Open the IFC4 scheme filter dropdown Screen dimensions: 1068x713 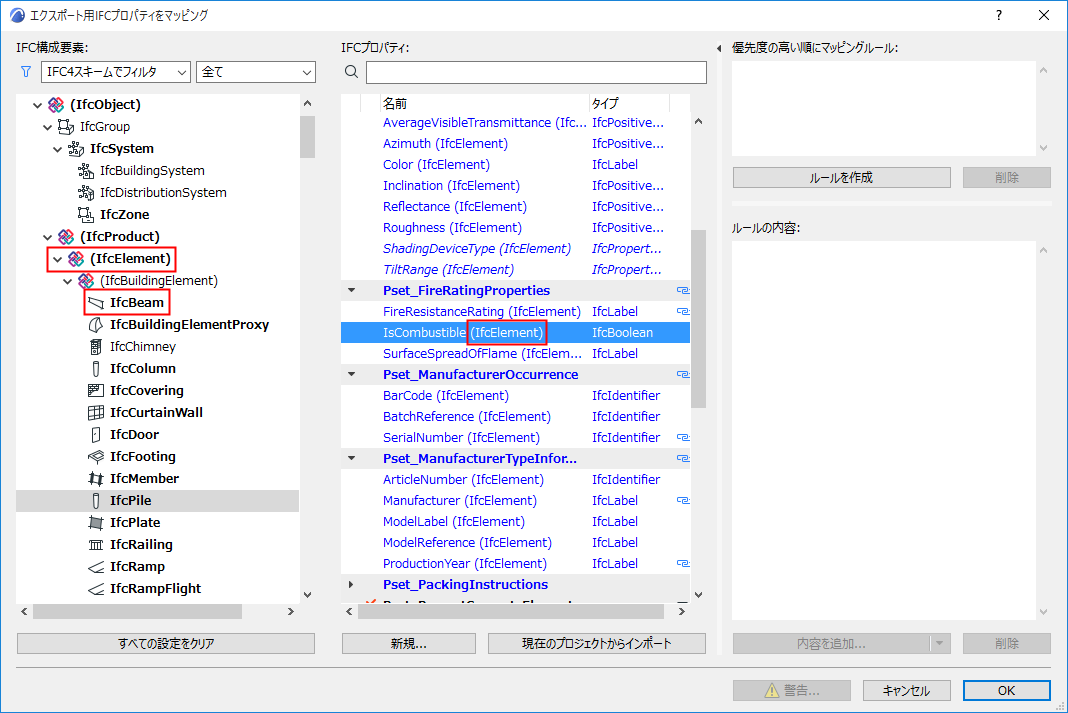tap(115, 72)
